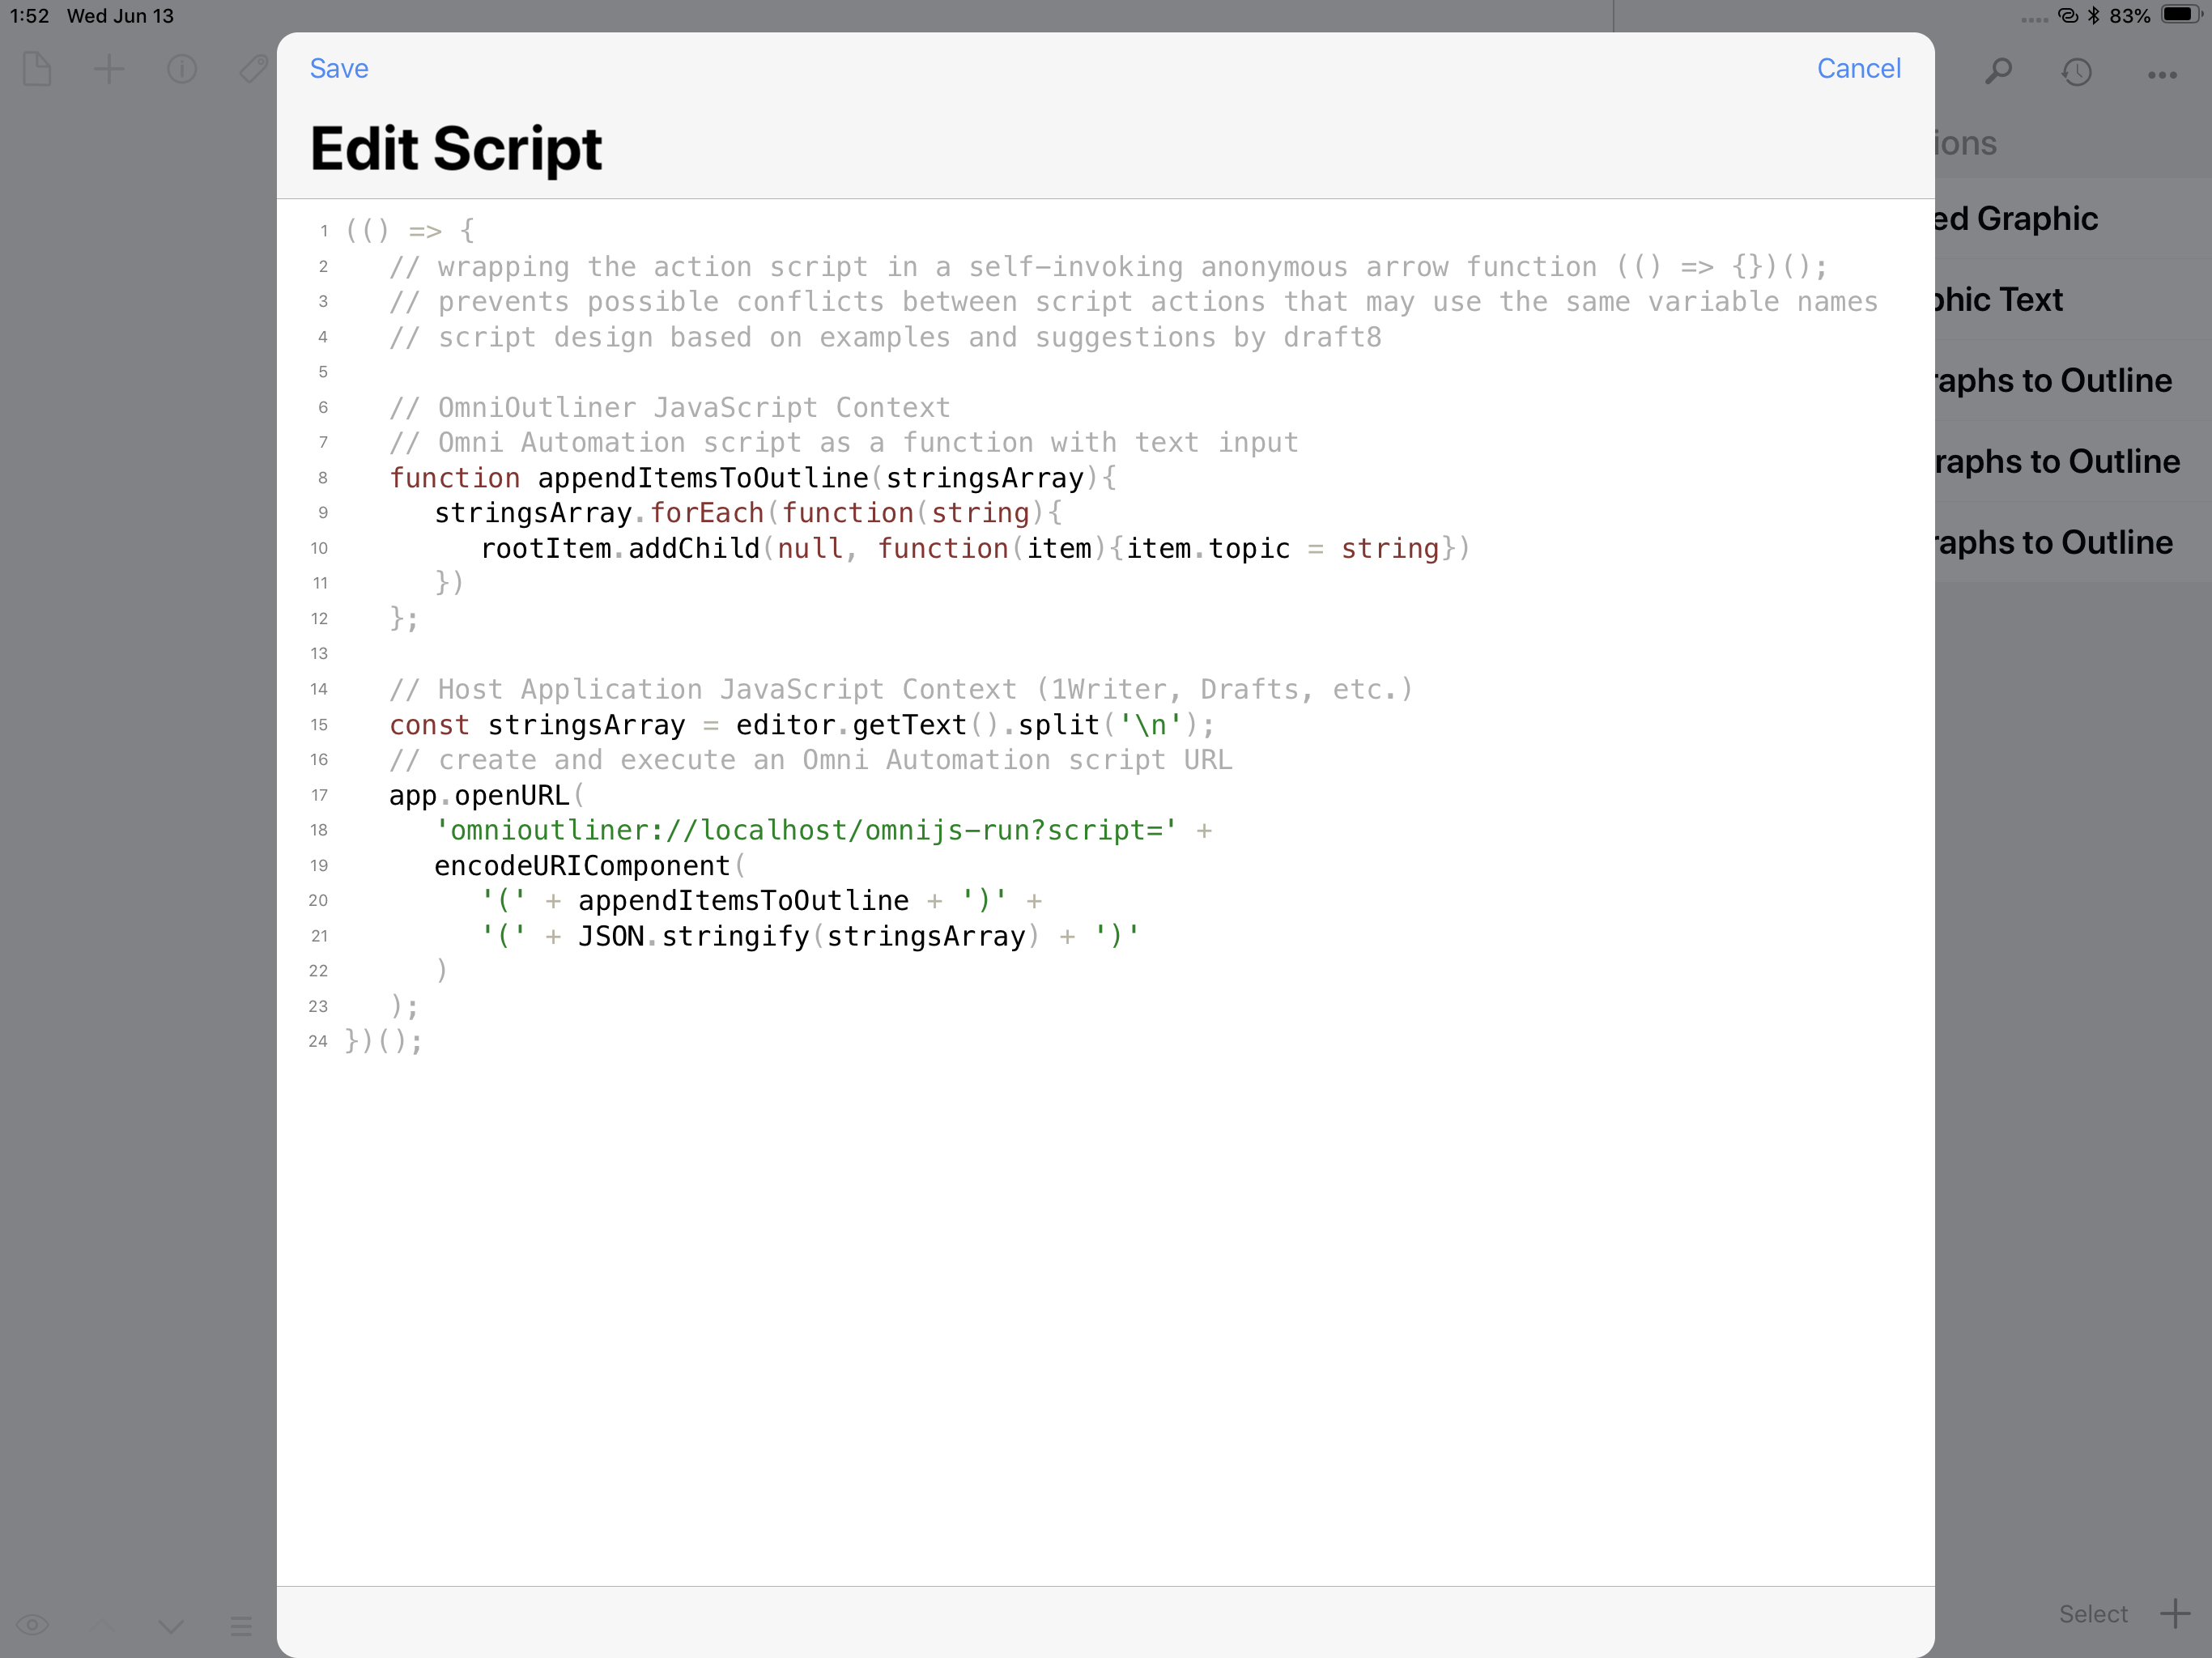The image size is (2212, 1658).
Task: Add new action with the bottom plus icon
Action: (x=2175, y=1613)
